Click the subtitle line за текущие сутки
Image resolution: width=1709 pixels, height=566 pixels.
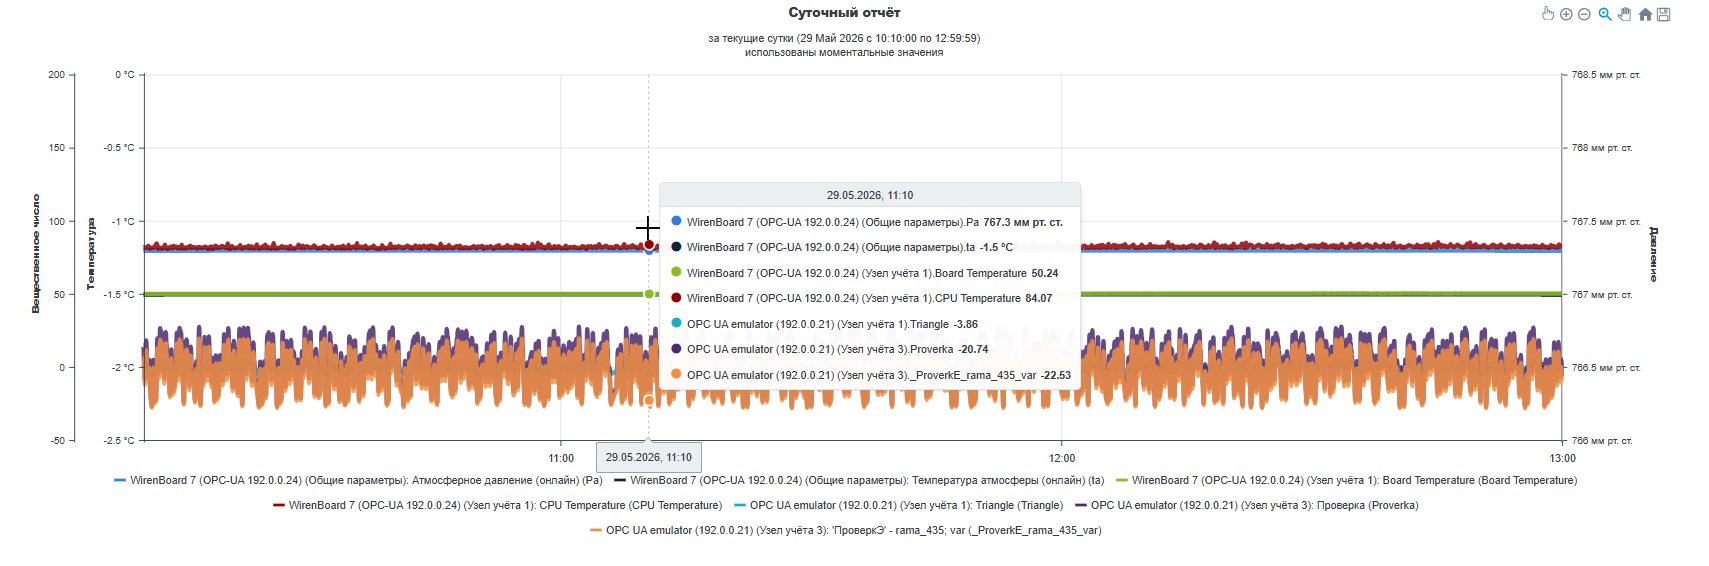pos(844,38)
